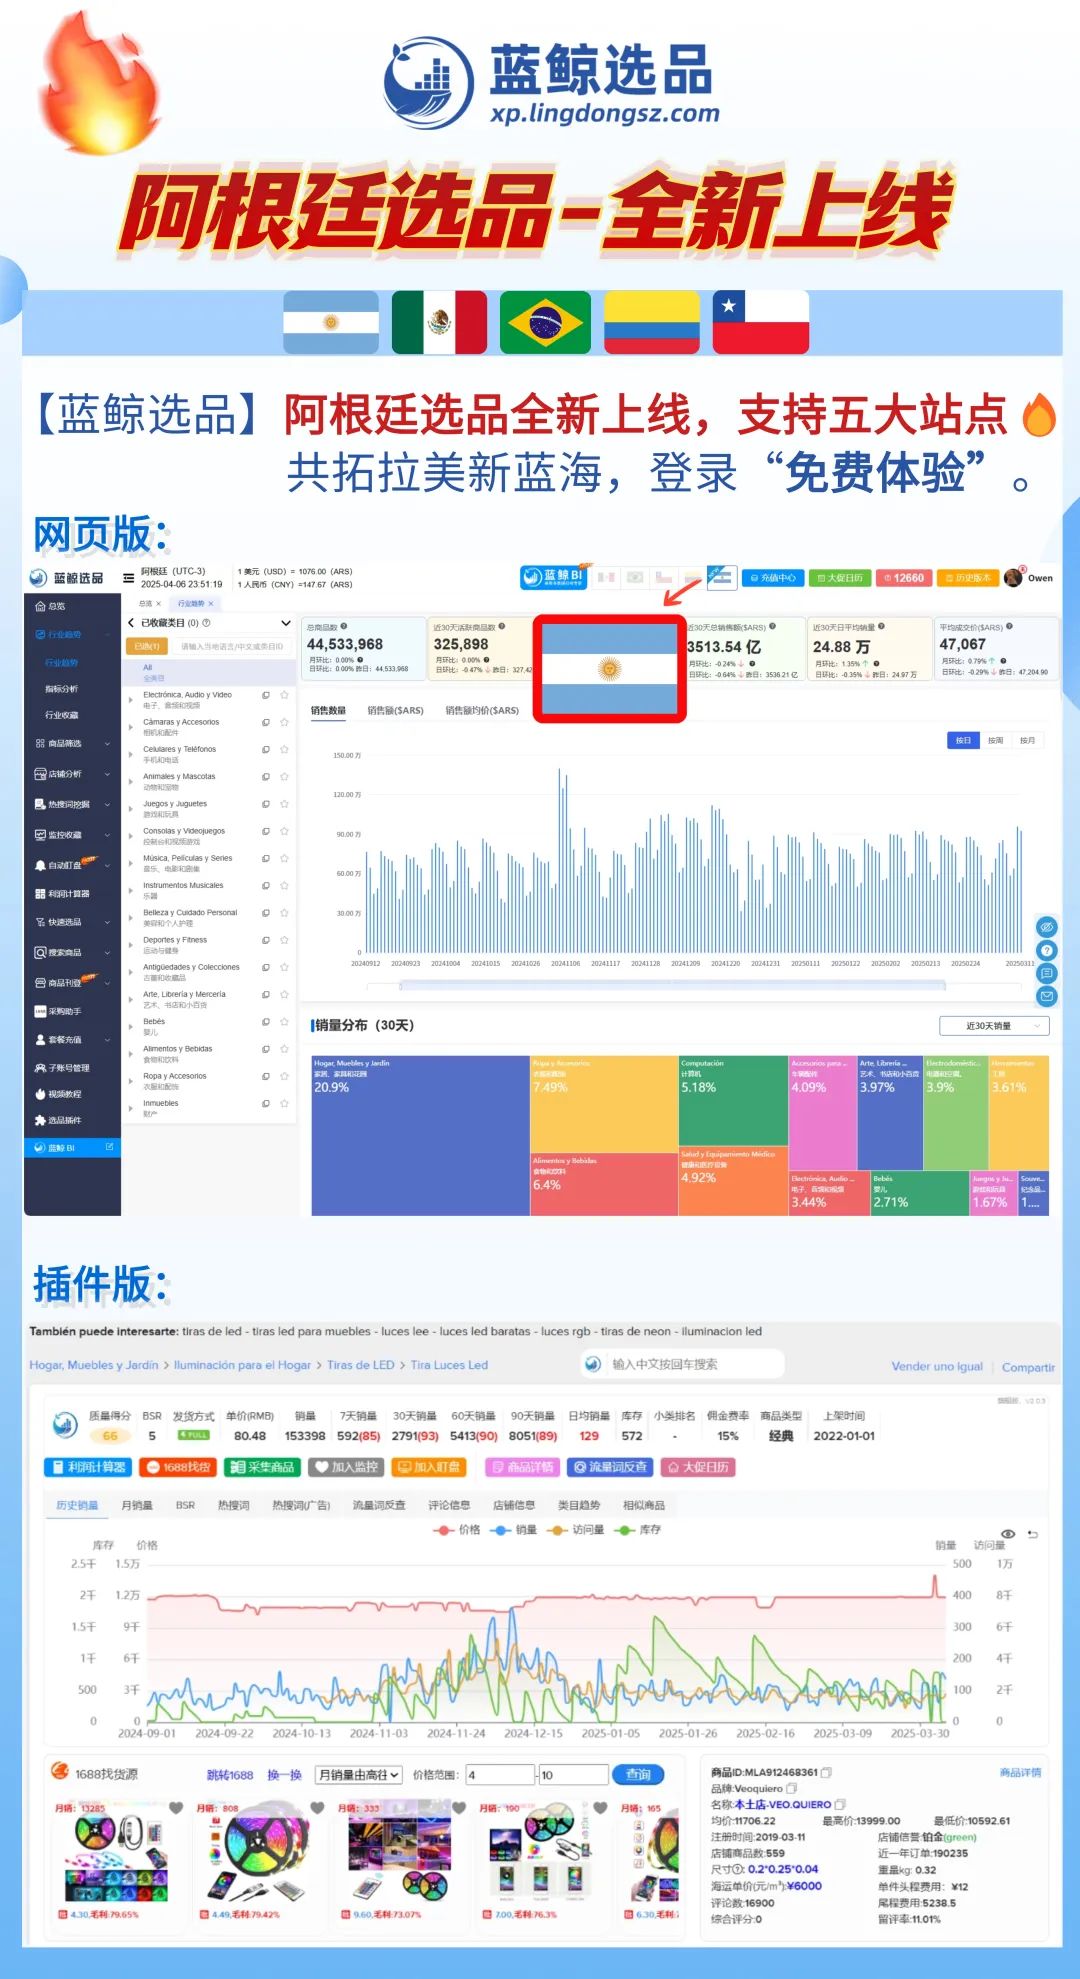Viewport: 1080px width, 1979px height.
Task: Click the Hogar, Muebles y Jardín 20.9% treemap block
Action: (x=420, y=1136)
